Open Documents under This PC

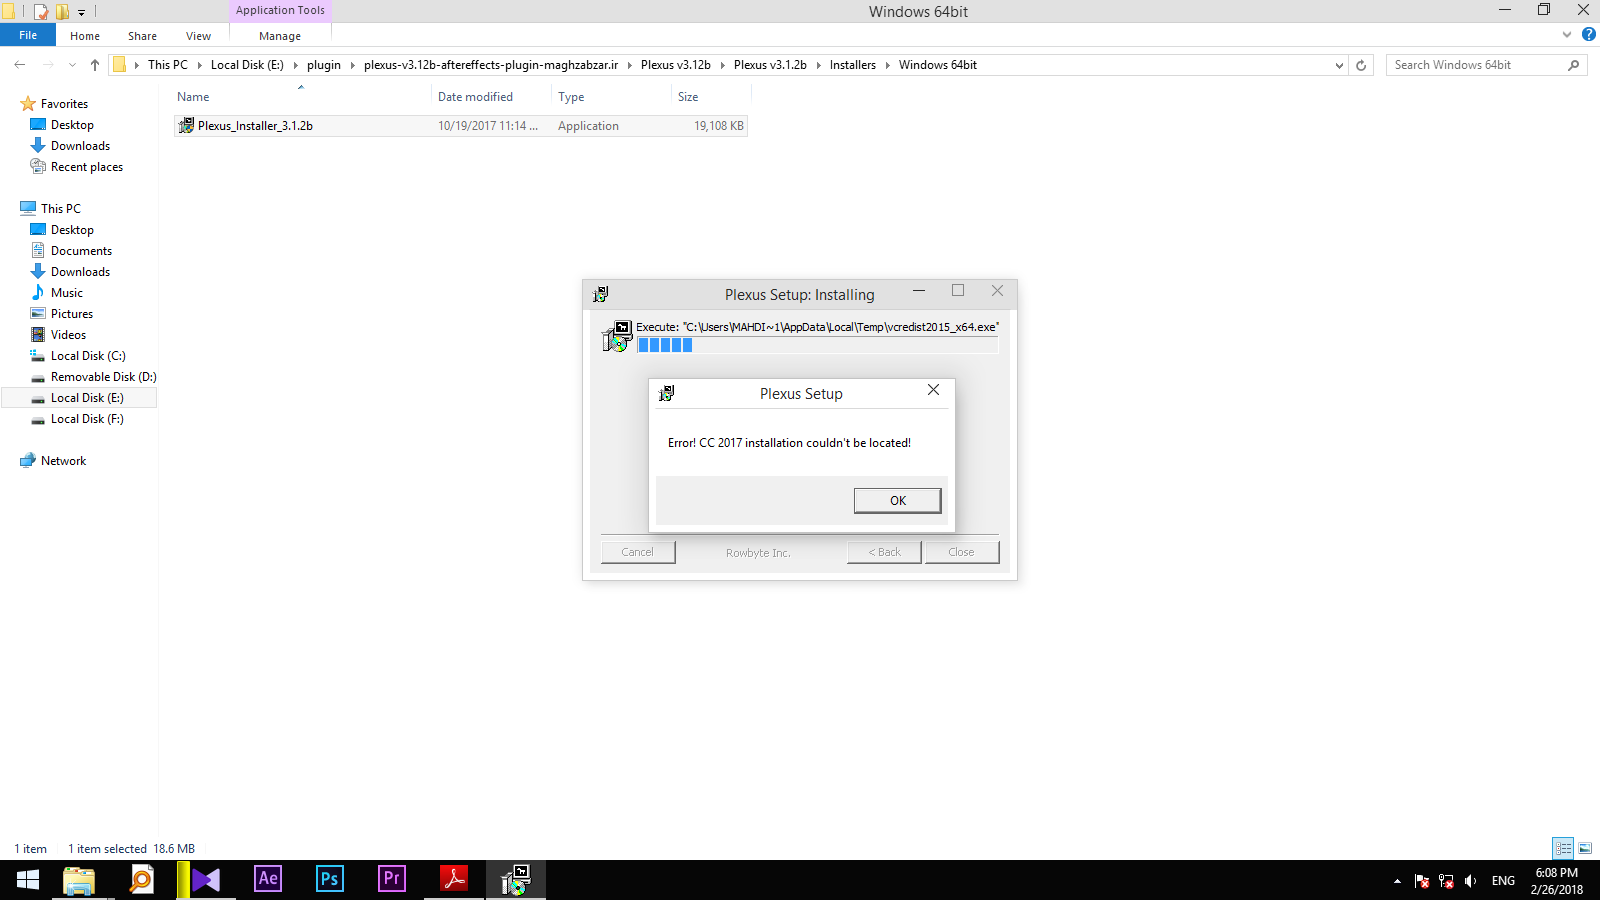coord(81,251)
